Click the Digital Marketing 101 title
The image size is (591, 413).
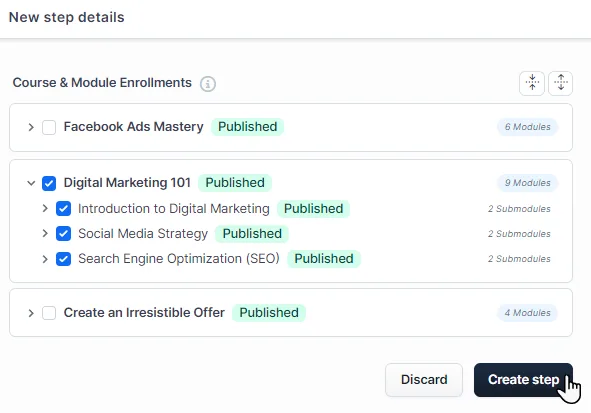click(127, 183)
